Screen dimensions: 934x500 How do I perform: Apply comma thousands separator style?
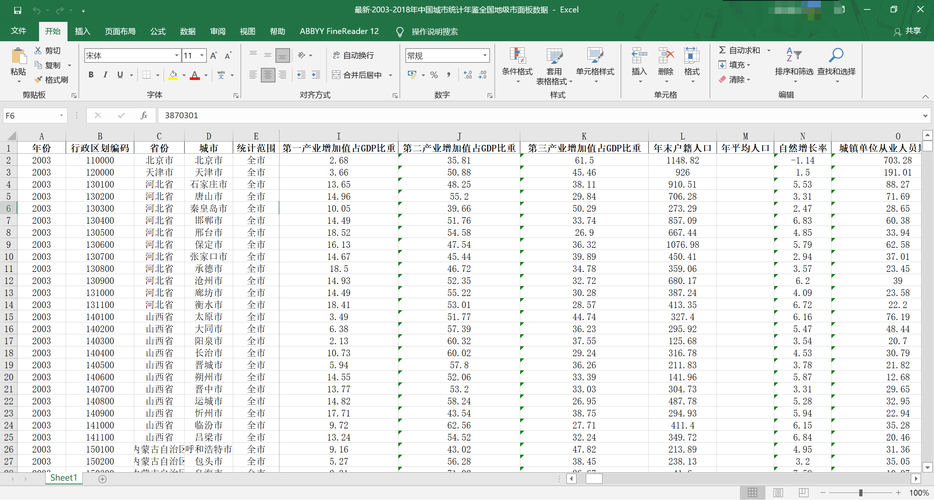click(x=449, y=75)
